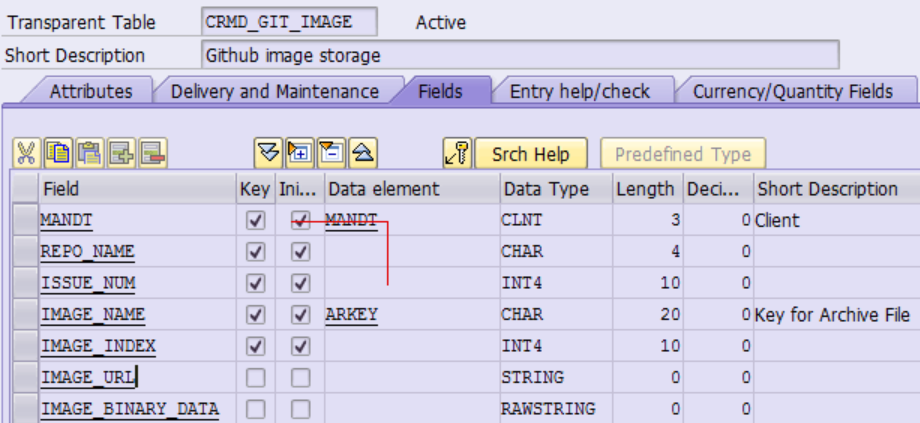
Task: Click the Transparent Table name field
Action: pos(289,22)
